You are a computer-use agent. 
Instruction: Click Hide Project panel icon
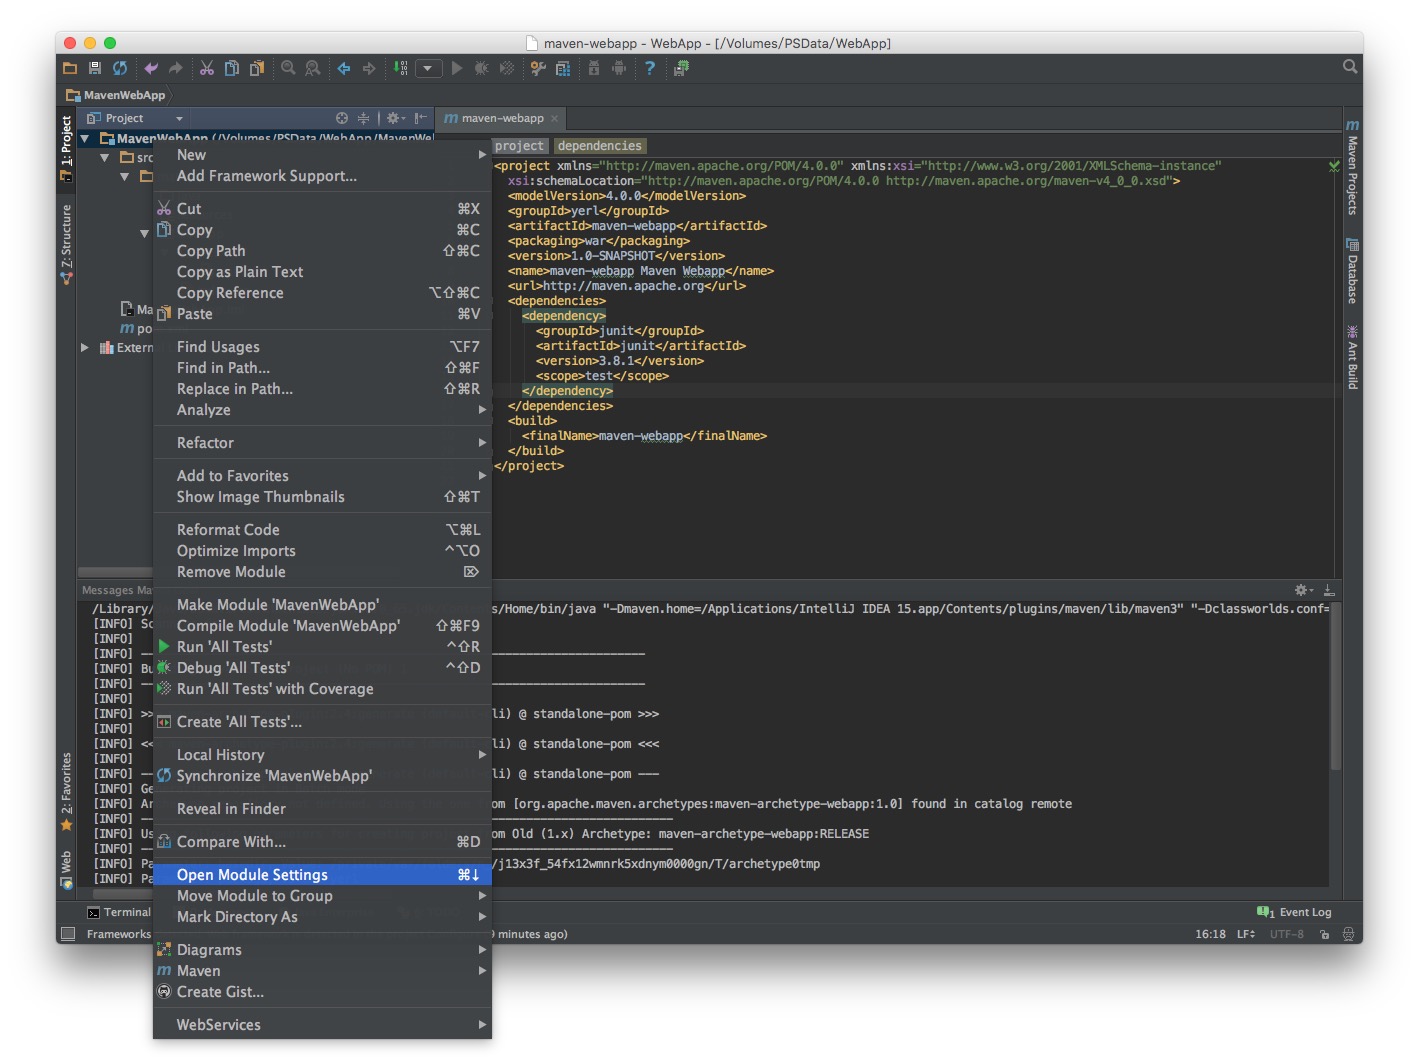[421, 118]
